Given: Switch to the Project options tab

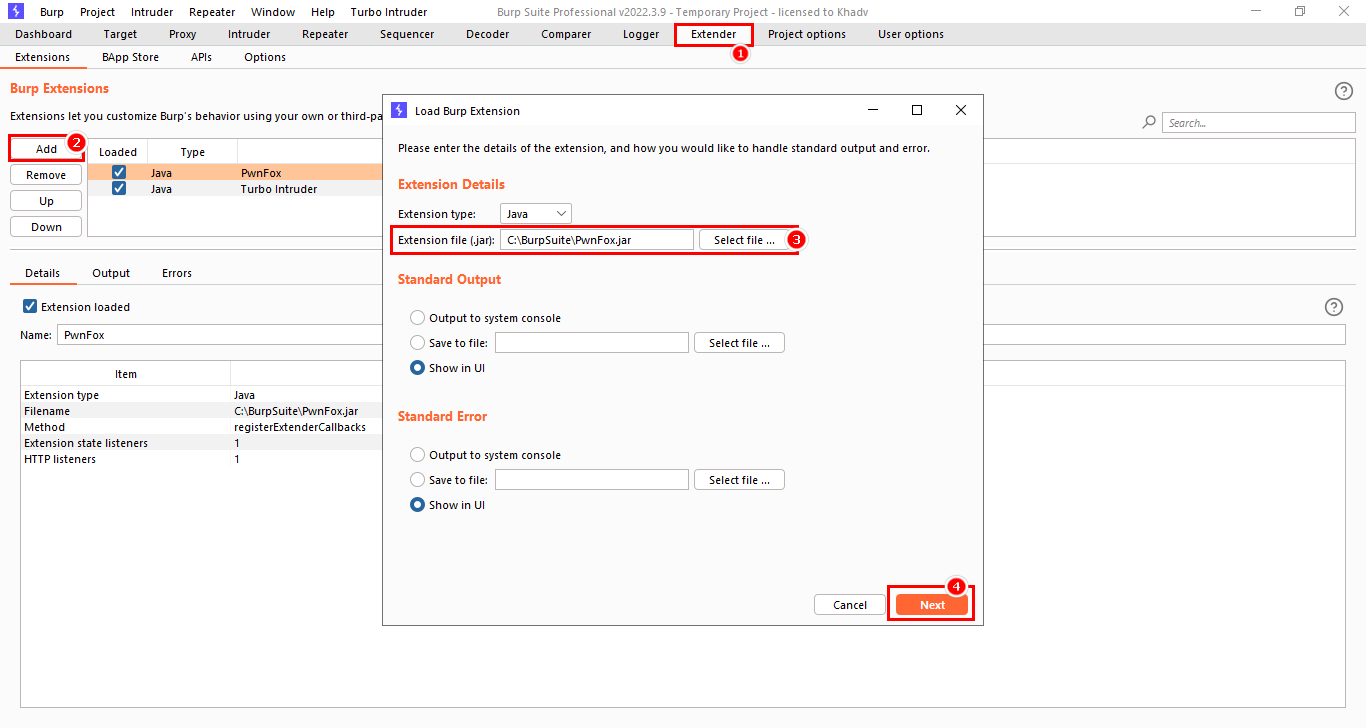Looking at the screenshot, I should [807, 34].
